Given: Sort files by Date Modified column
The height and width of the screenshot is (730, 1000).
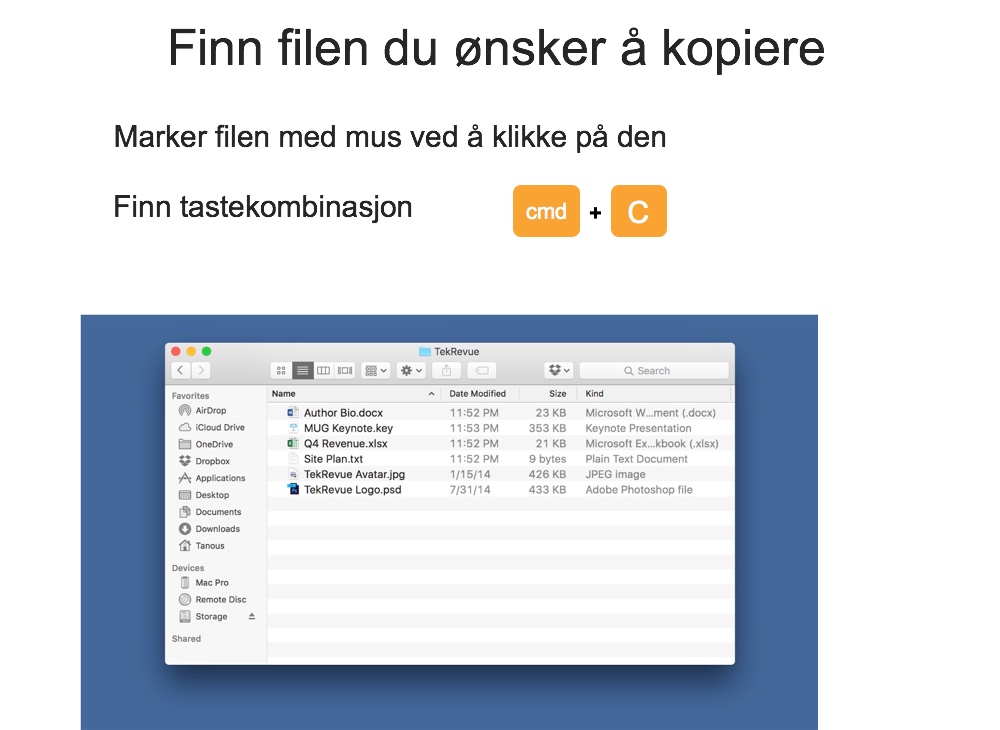Looking at the screenshot, I should [x=478, y=394].
